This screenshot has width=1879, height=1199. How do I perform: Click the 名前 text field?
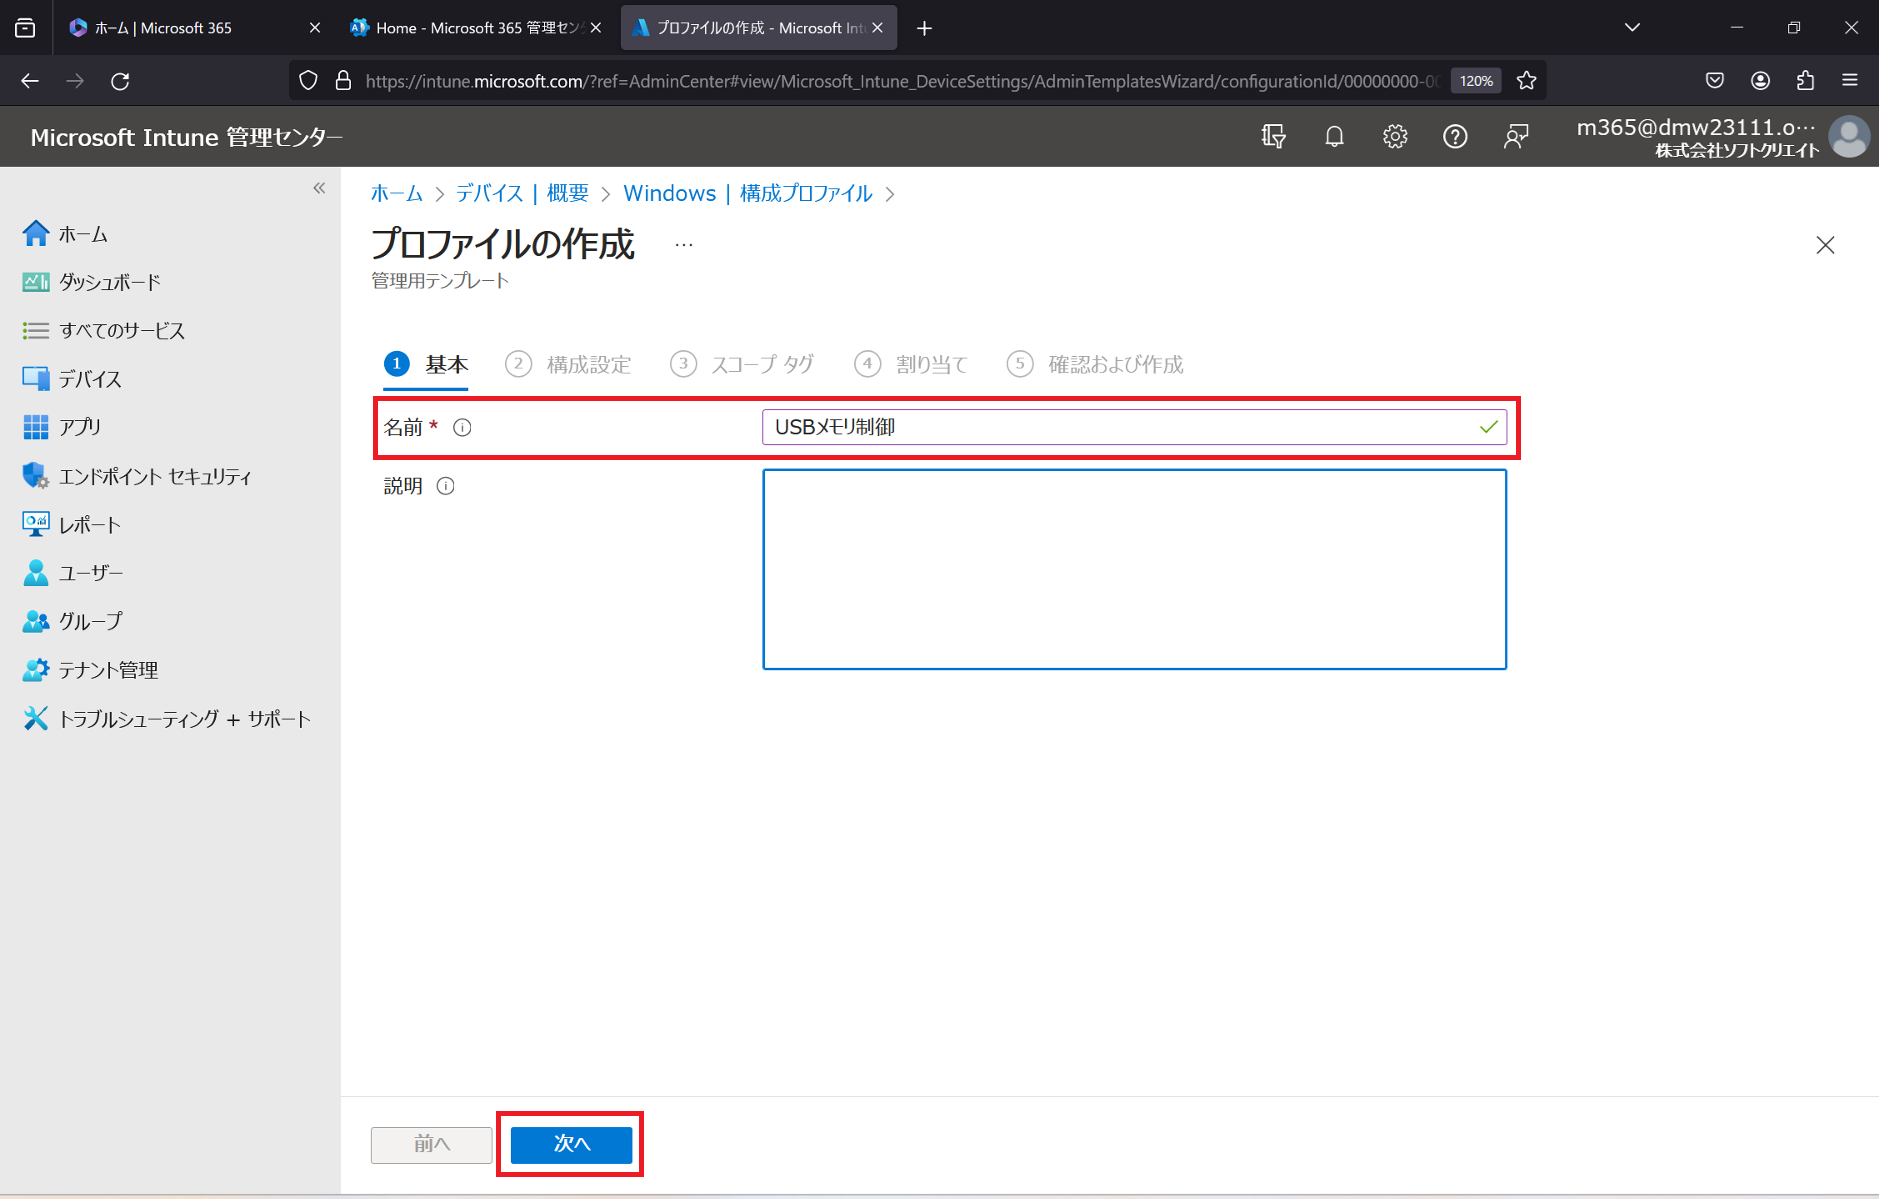(1120, 427)
